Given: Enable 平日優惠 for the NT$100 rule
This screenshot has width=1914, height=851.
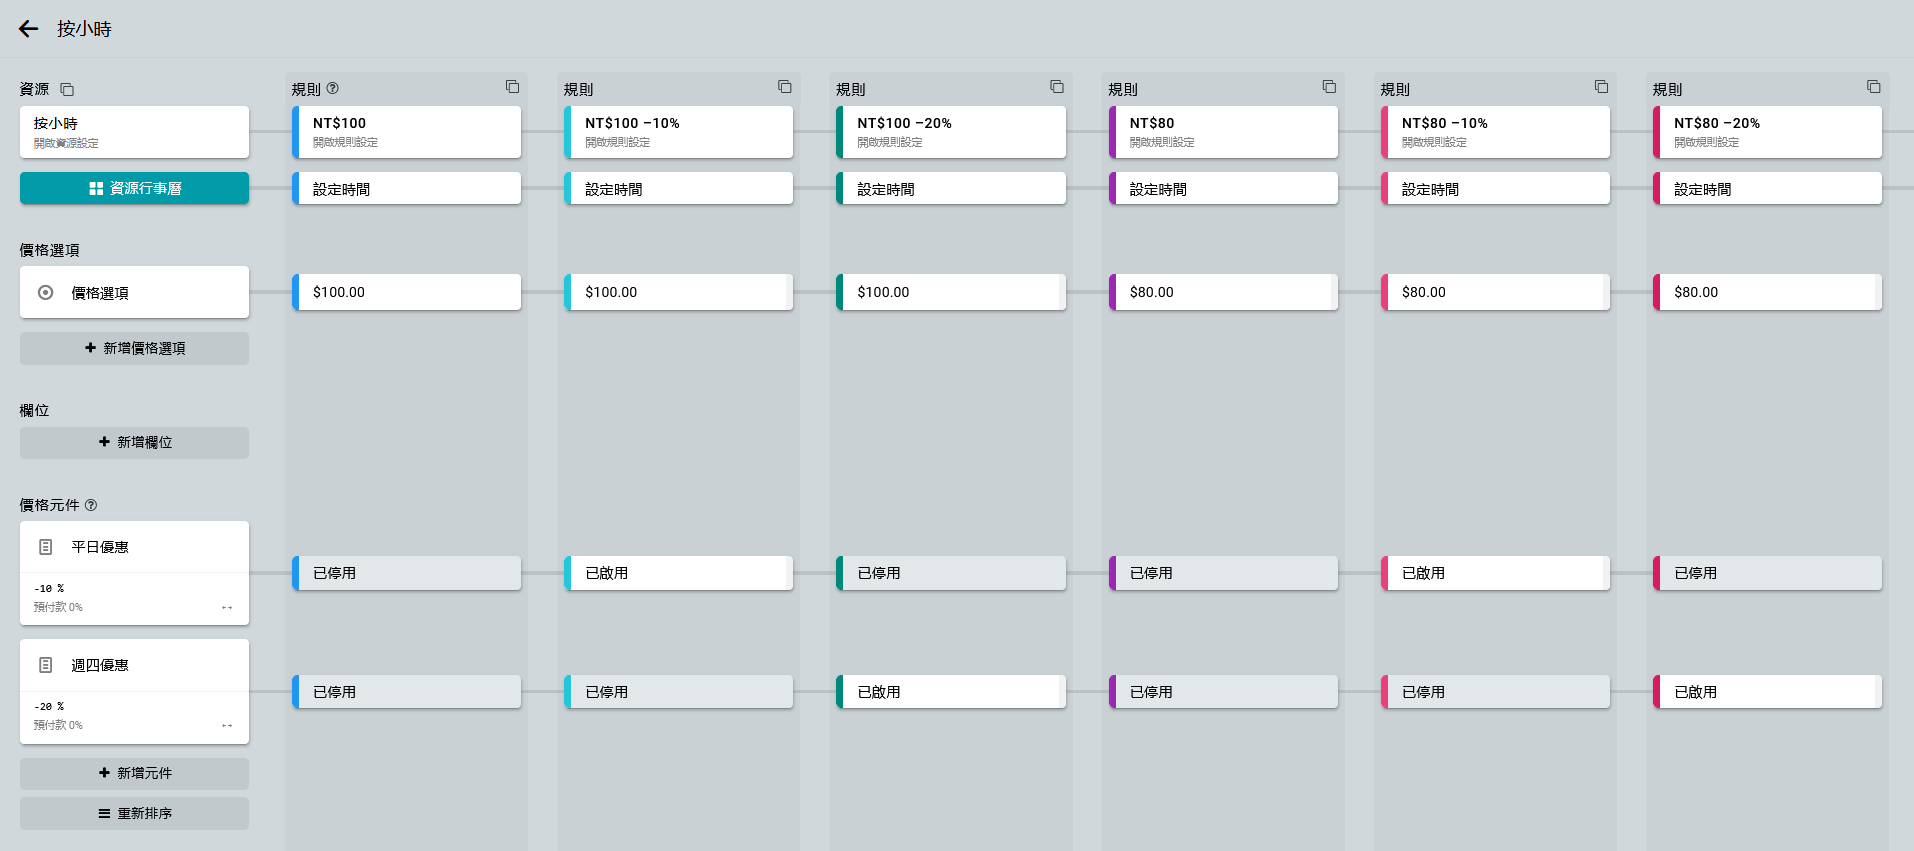Looking at the screenshot, I should tap(406, 573).
